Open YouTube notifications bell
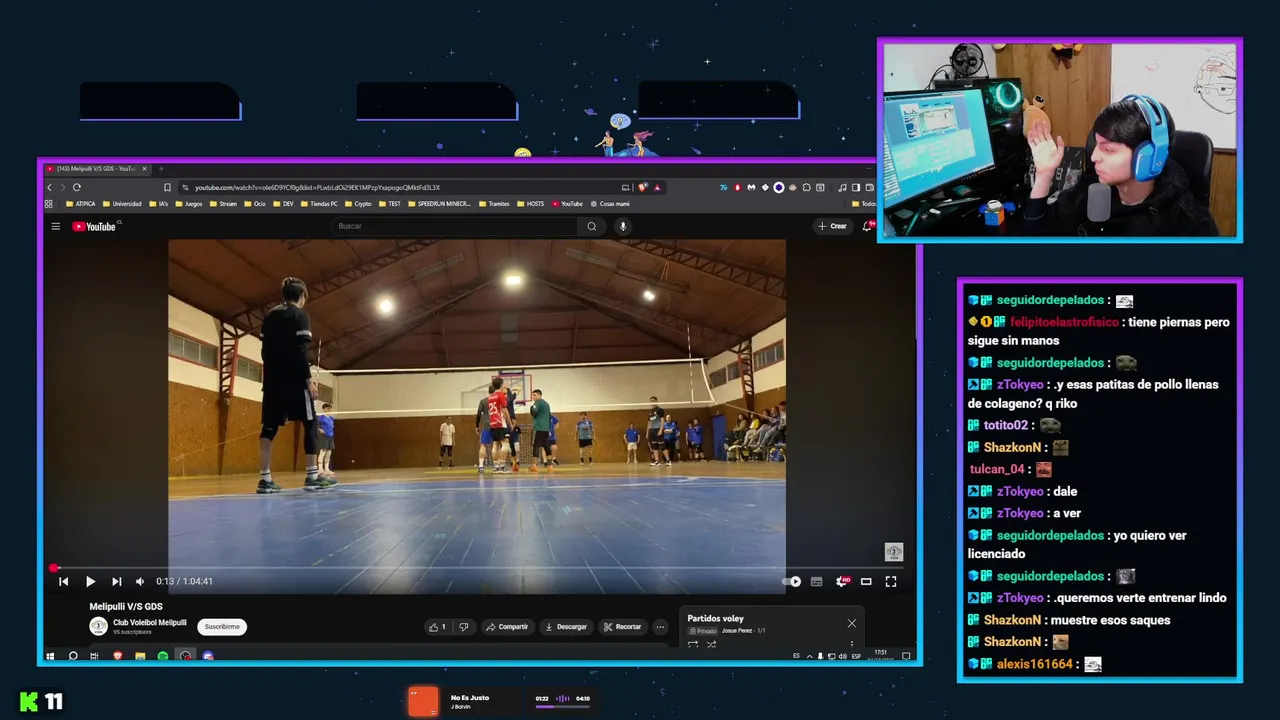 [x=867, y=226]
